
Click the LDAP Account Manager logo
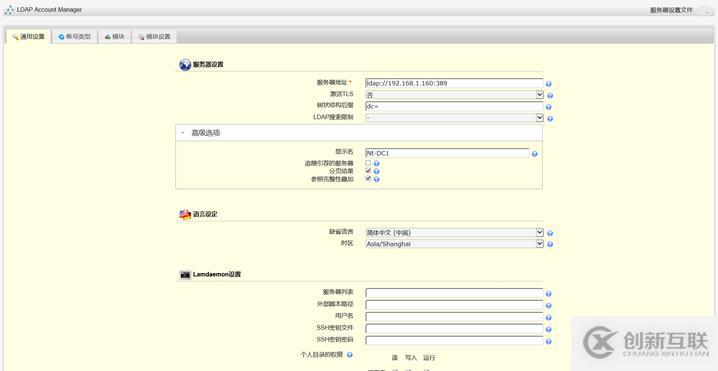[x=9, y=10]
